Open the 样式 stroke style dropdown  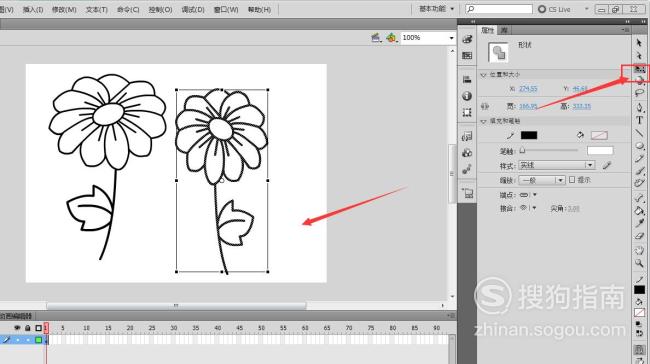(x=557, y=165)
